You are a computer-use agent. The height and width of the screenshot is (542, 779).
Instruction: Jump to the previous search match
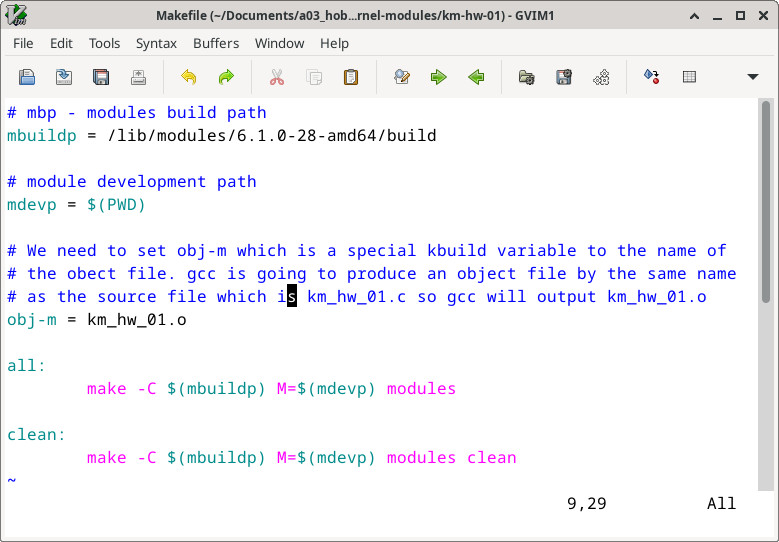476,77
